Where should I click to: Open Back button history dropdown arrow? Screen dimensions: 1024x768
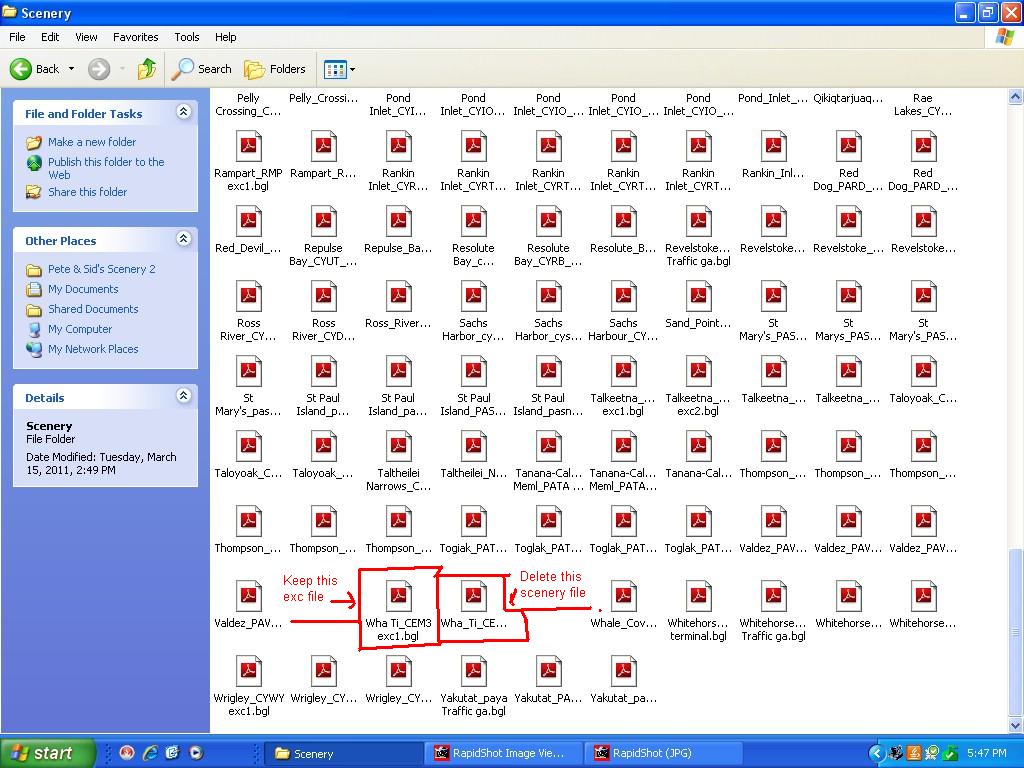click(x=71, y=69)
